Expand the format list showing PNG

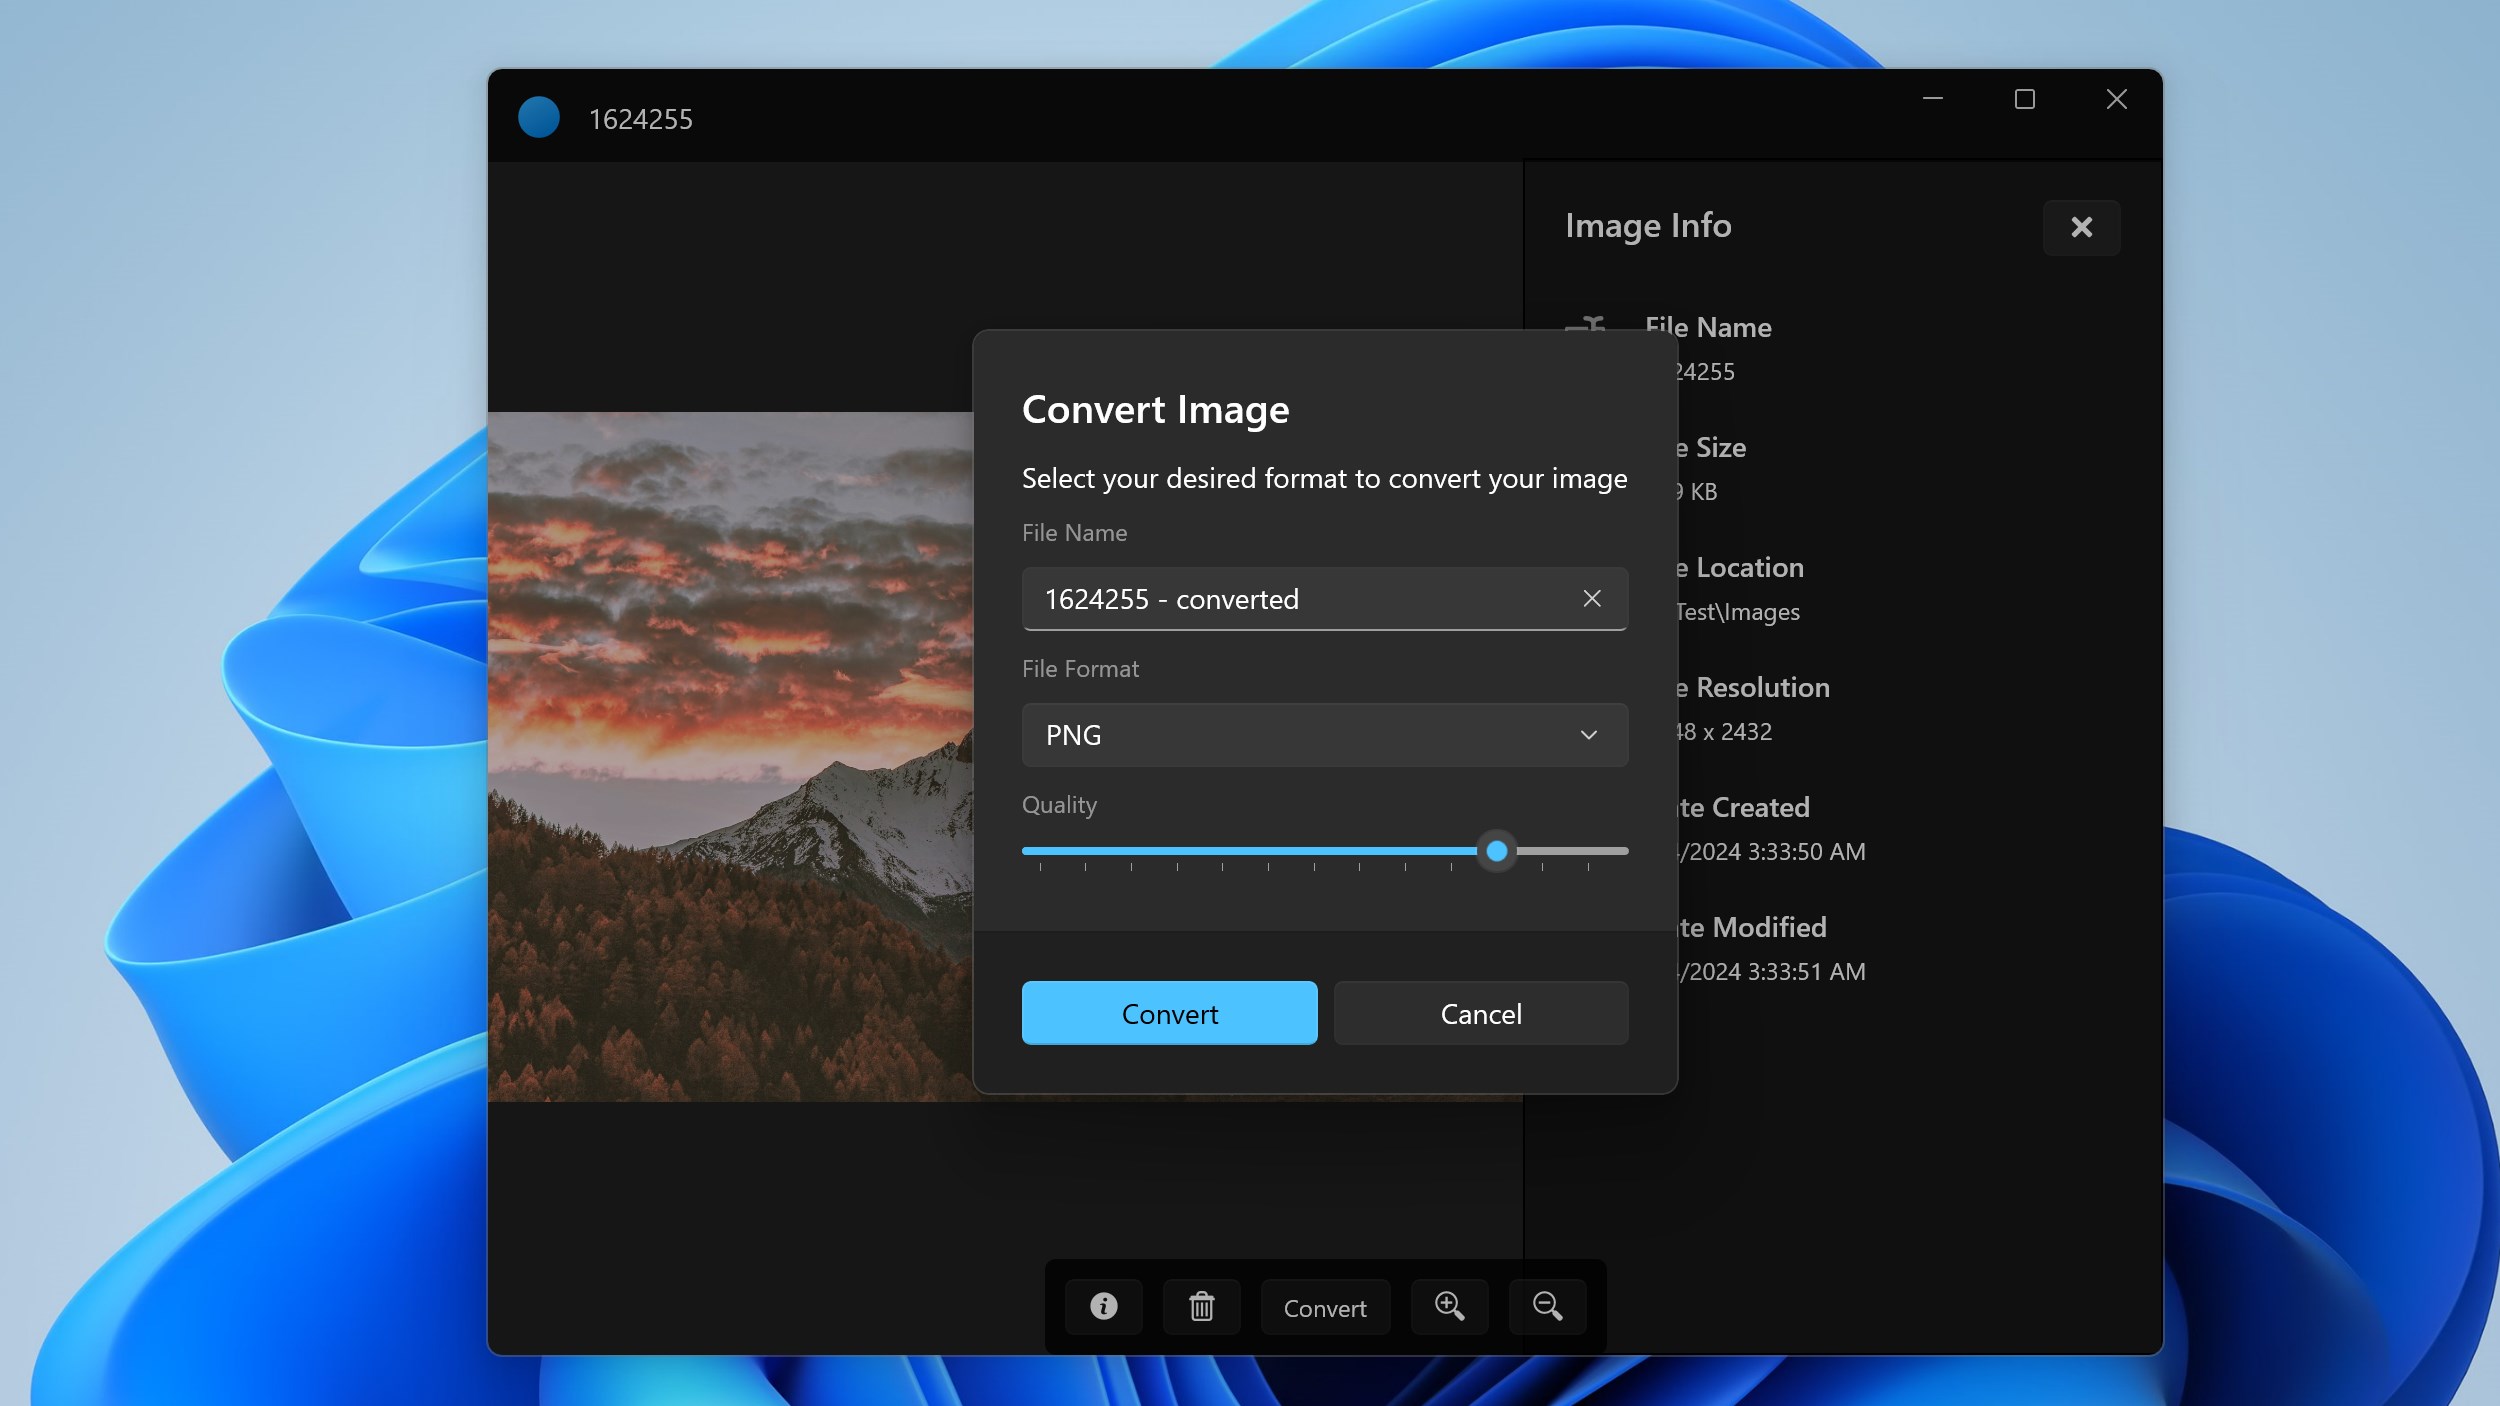(1324, 735)
